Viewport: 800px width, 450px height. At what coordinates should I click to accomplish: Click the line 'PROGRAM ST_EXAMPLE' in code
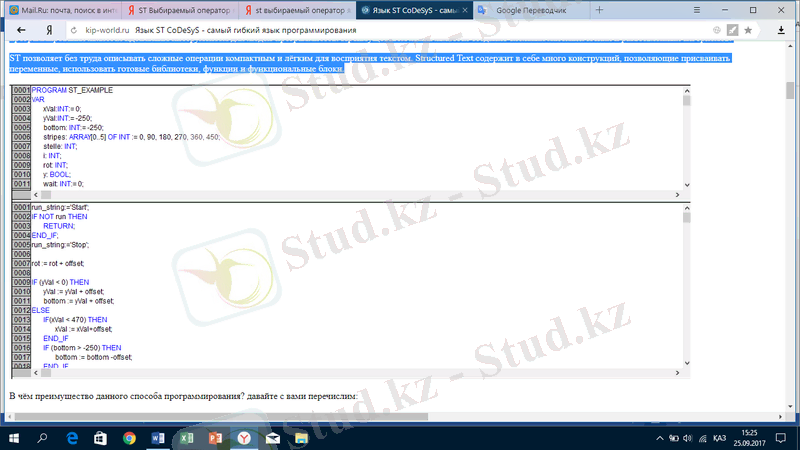[72, 90]
